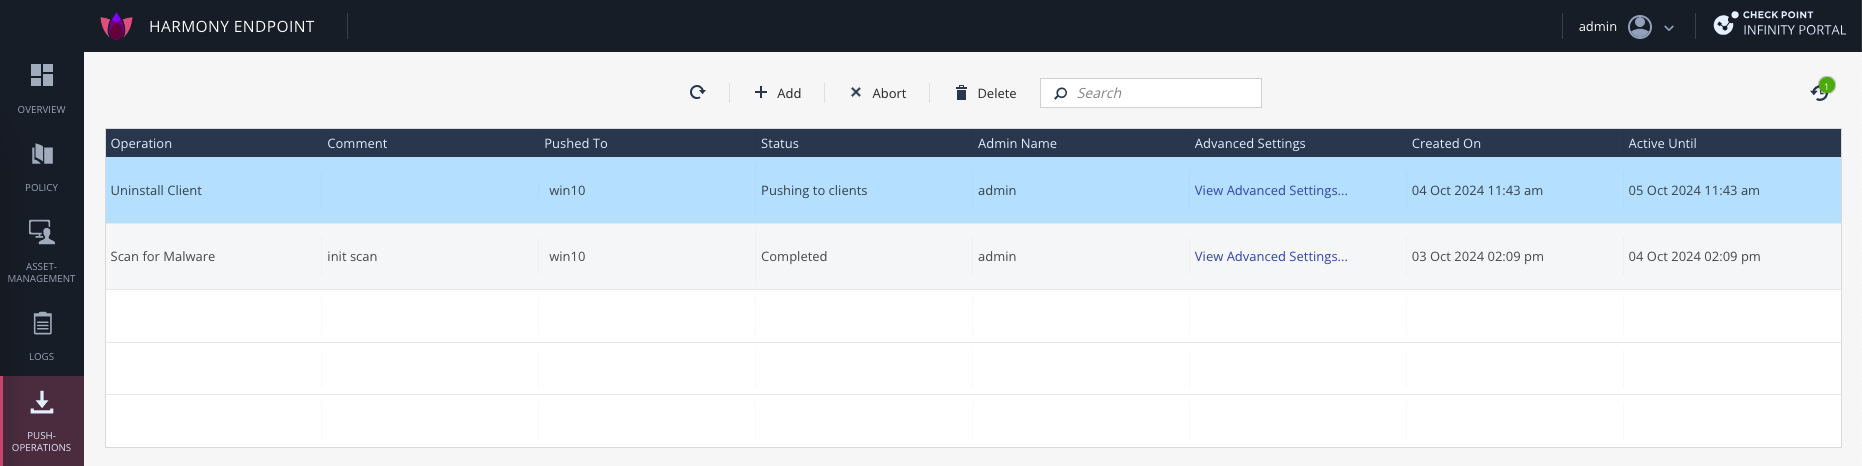View Advanced Settings for Scan for Malware

(1270, 257)
